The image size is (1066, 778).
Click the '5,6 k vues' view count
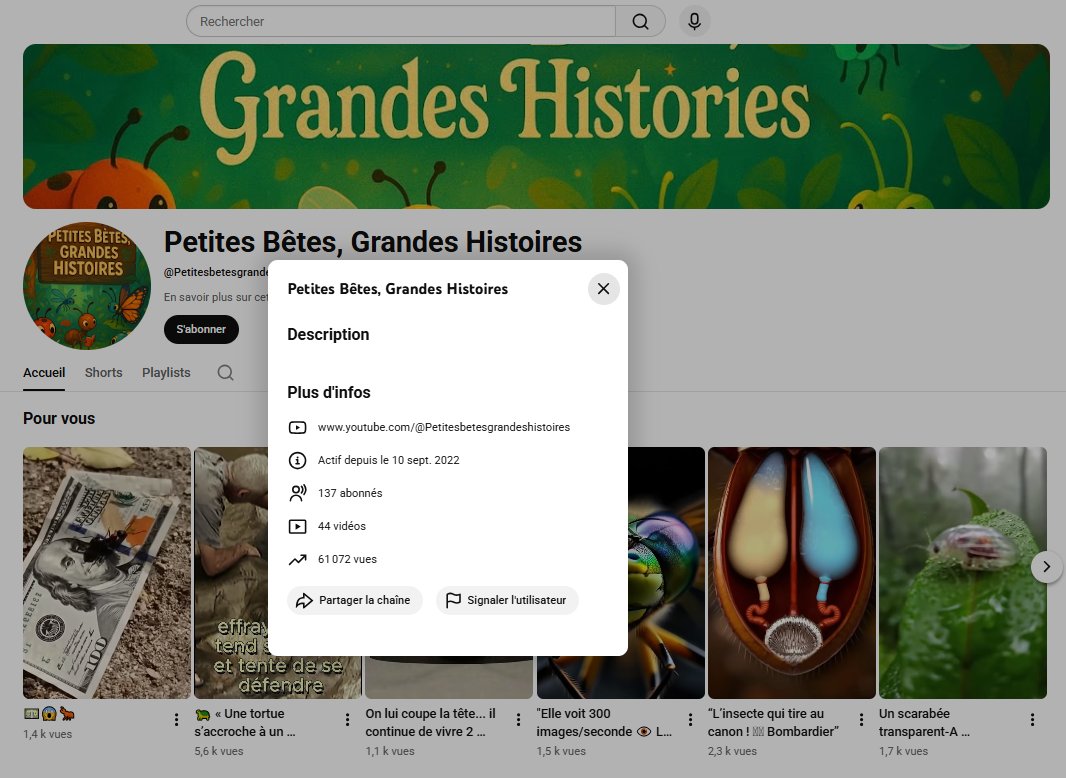click(x=219, y=751)
